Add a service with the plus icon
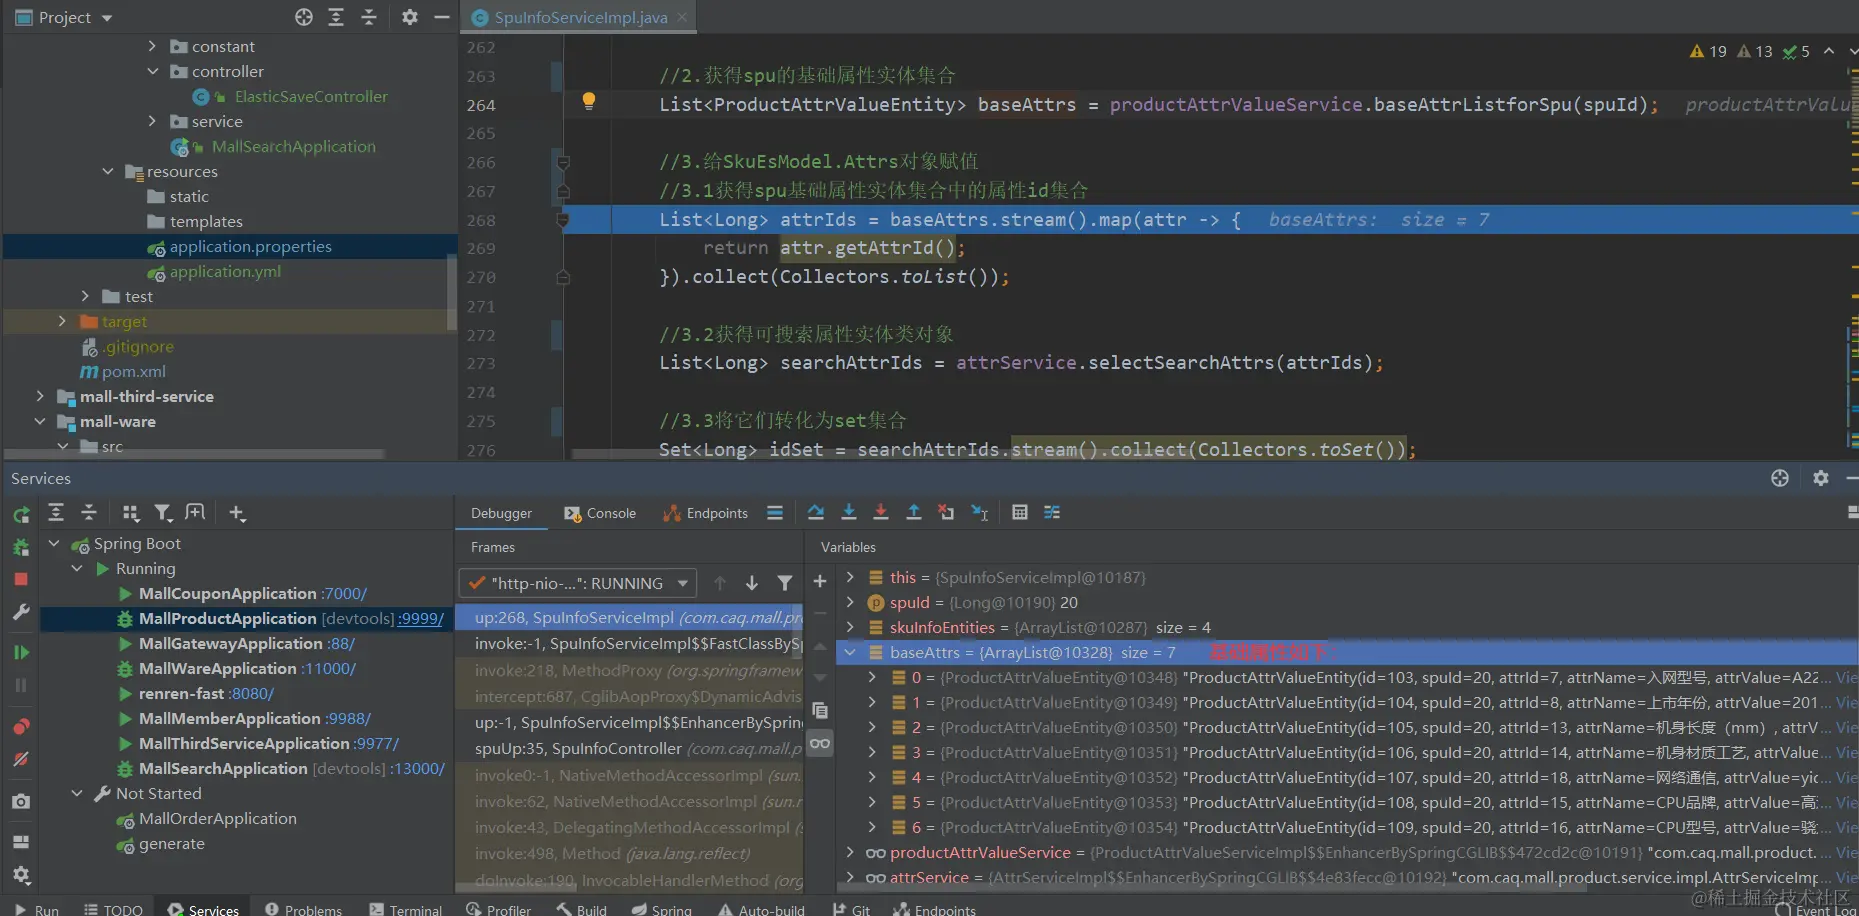Viewport: 1859px width, 916px height. click(x=236, y=513)
